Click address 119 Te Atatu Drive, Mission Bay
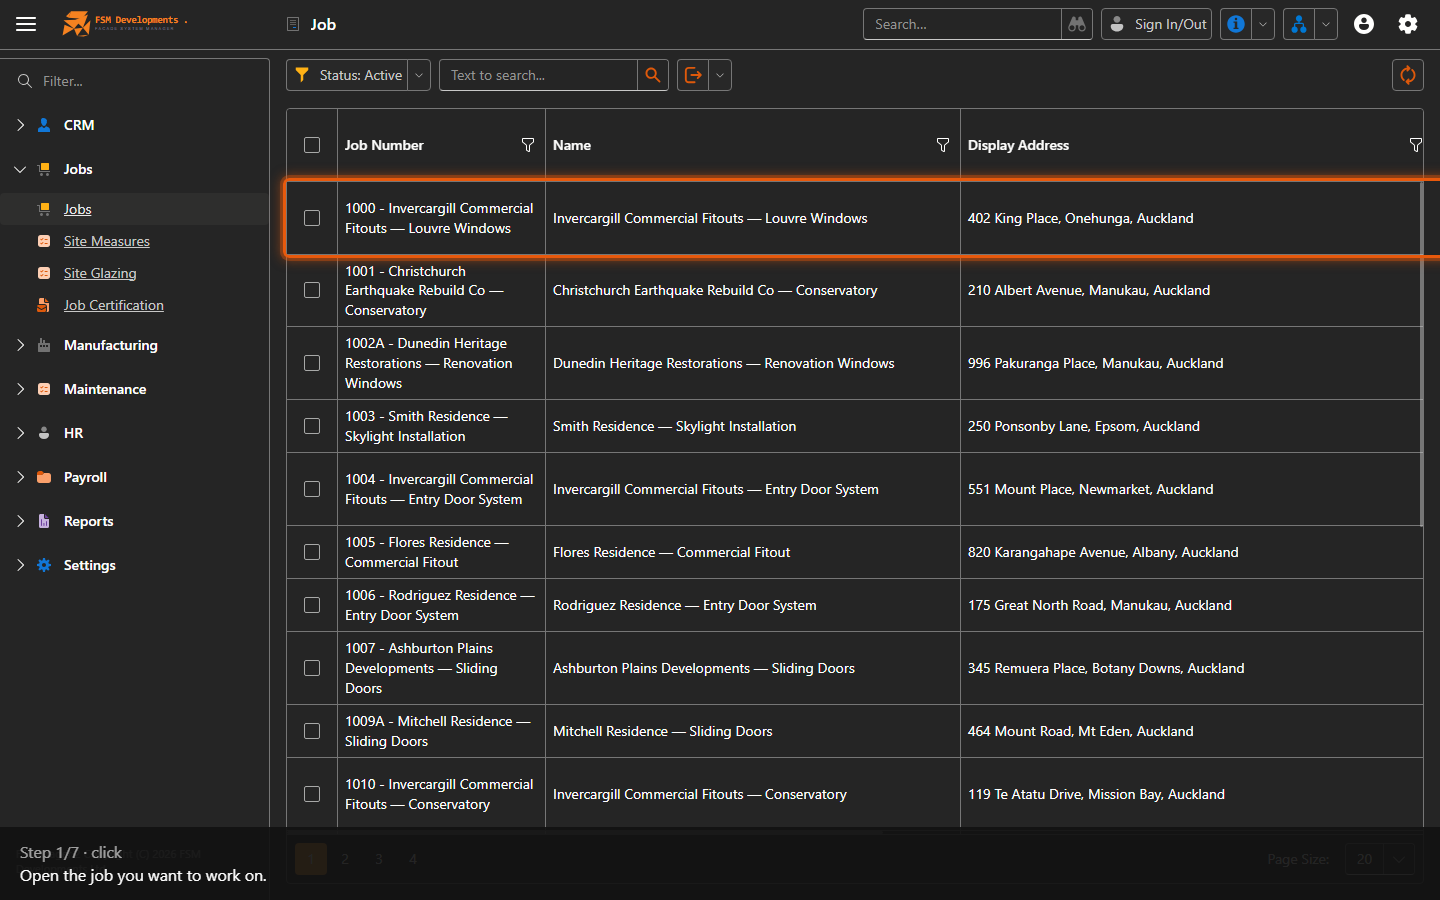This screenshot has height=900, width=1440. point(1096,794)
